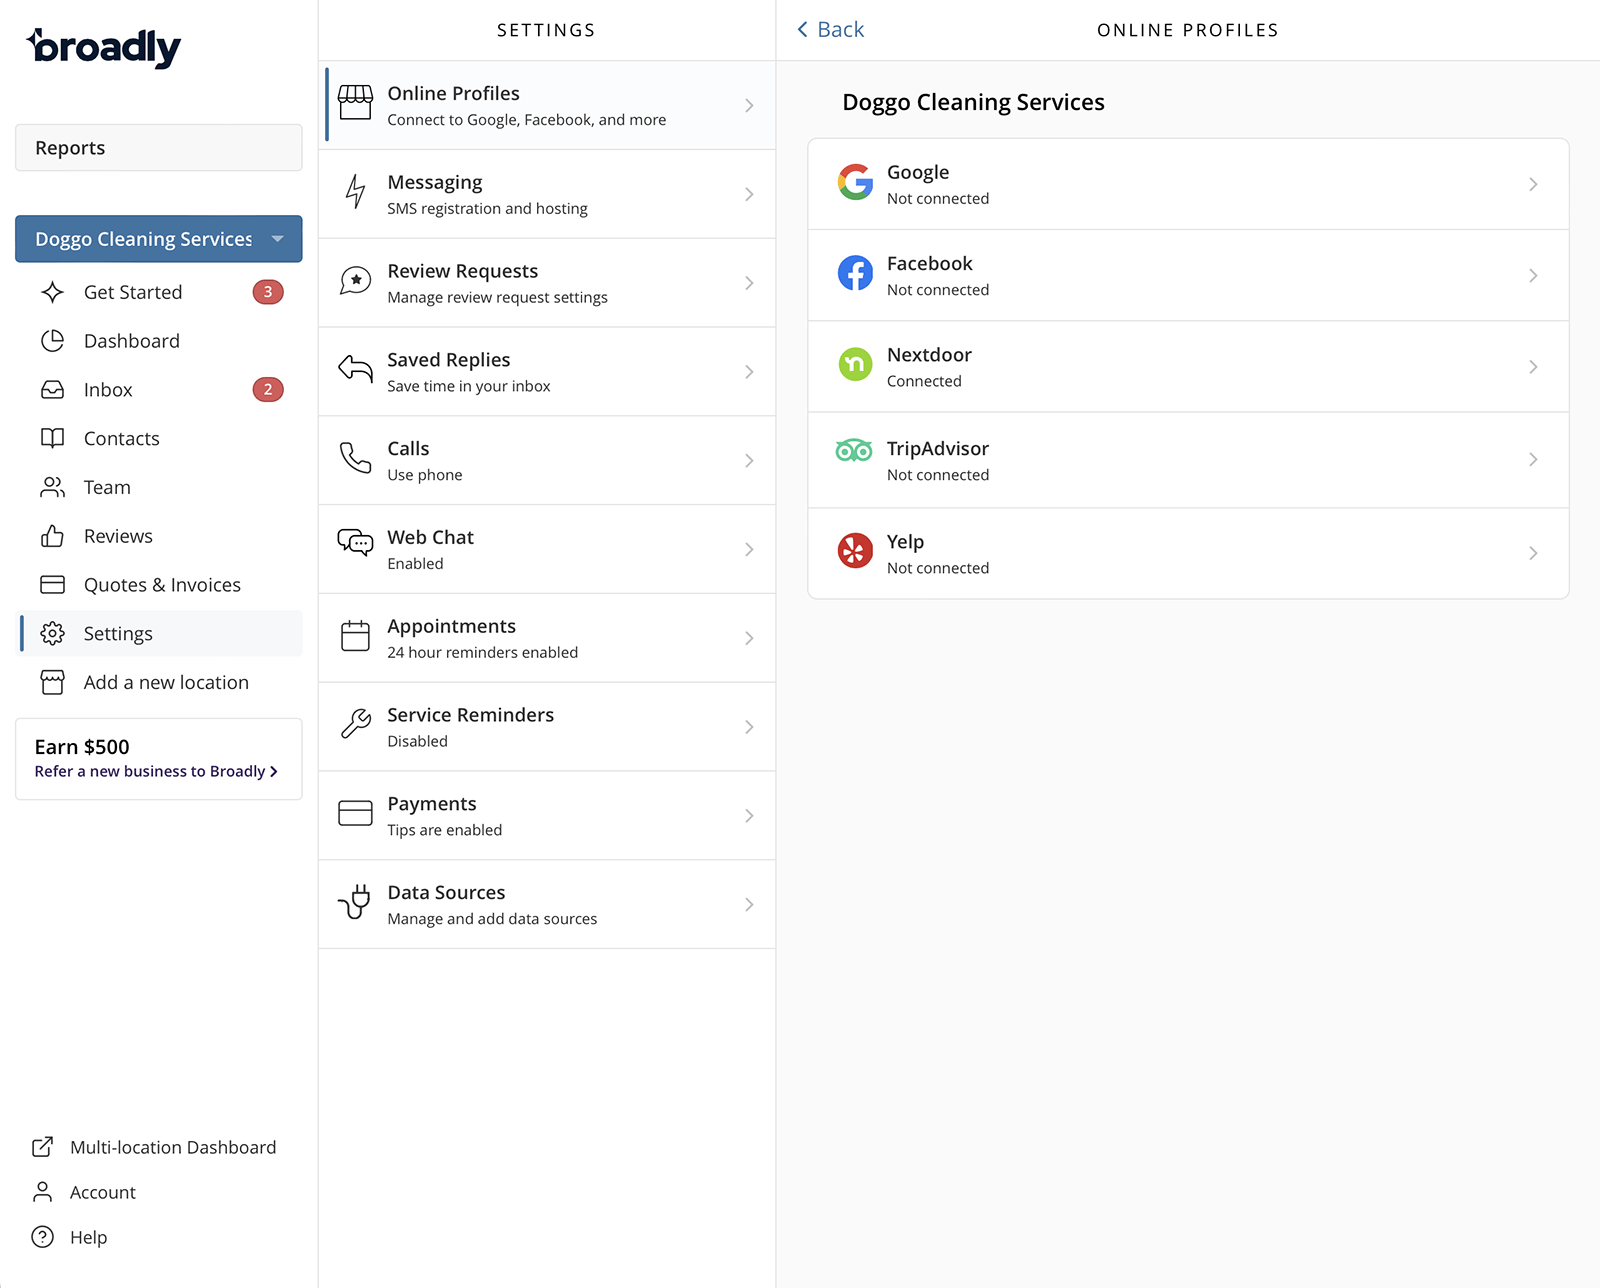Click the Google logo icon
The width and height of the screenshot is (1600, 1288).
[x=855, y=182]
